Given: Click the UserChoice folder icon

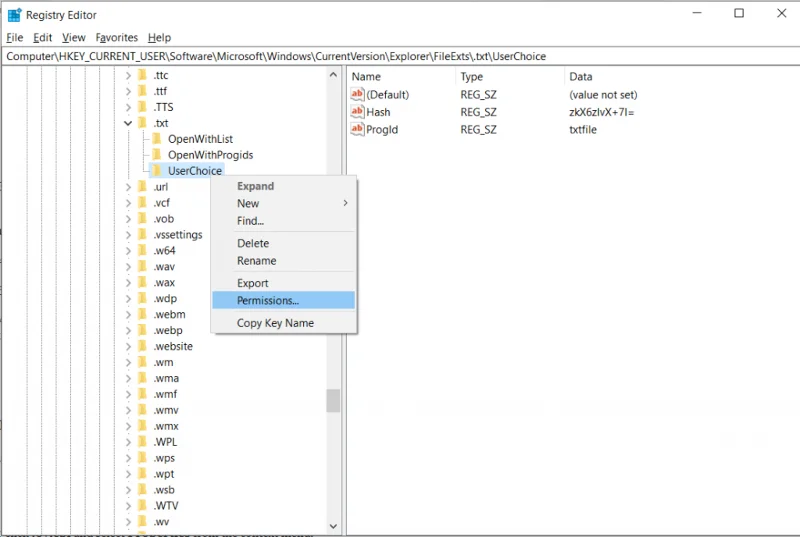Looking at the screenshot, I should [157, 170].
